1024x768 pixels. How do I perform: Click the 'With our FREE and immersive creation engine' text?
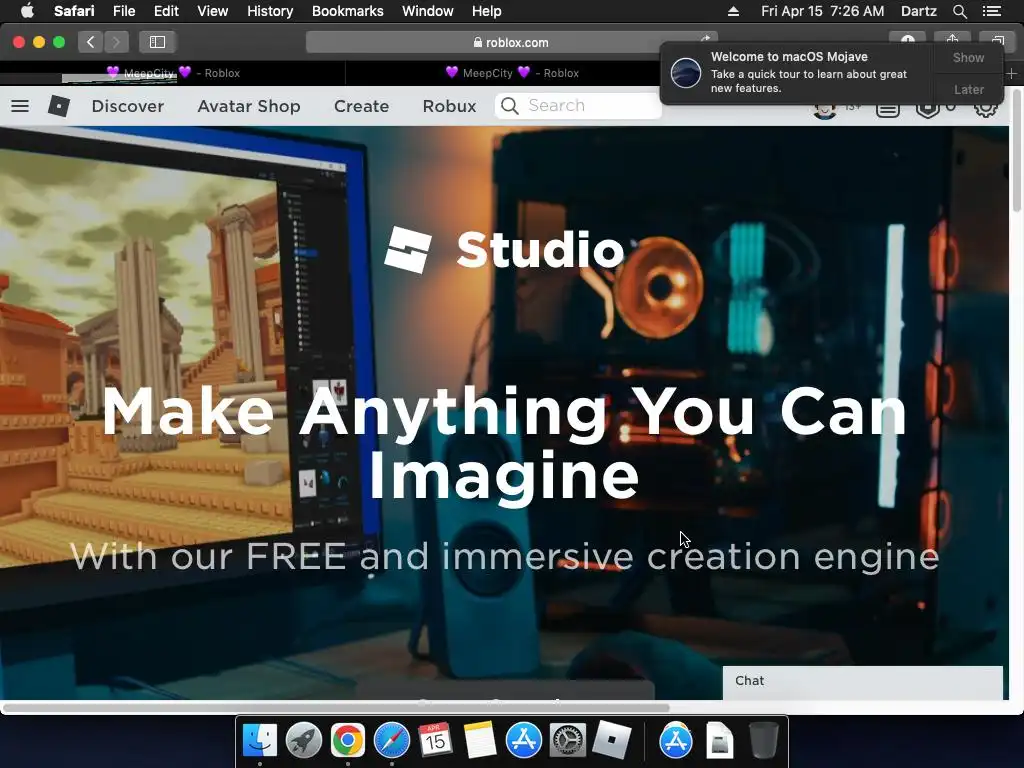point(504,556)
